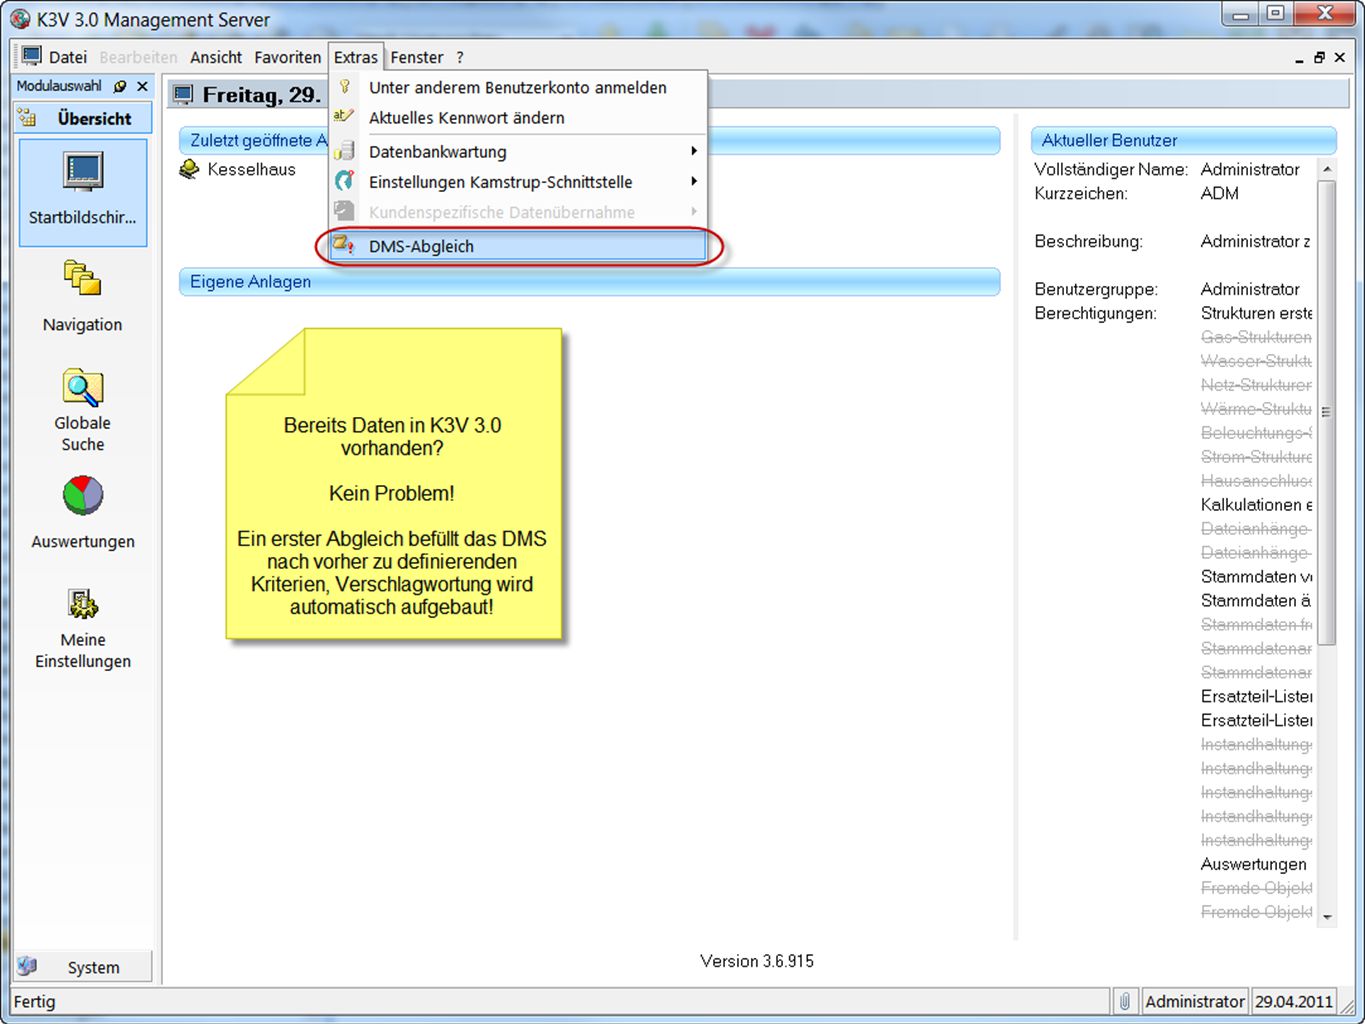Click the Aktueller Benutzer header
Screen dimensions: 1365x1024
point(1184,140)
